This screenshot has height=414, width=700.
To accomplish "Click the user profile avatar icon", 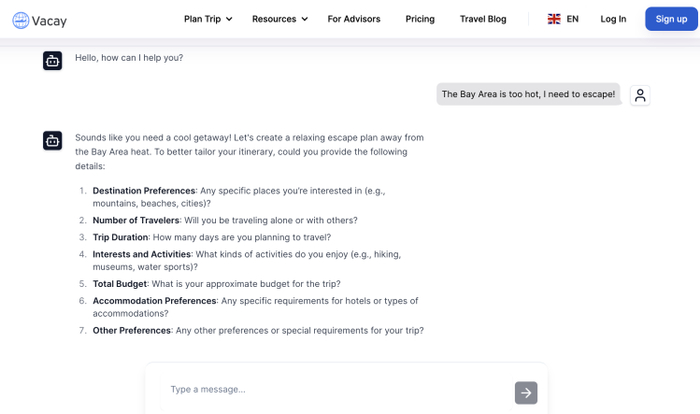I will 640,95.
